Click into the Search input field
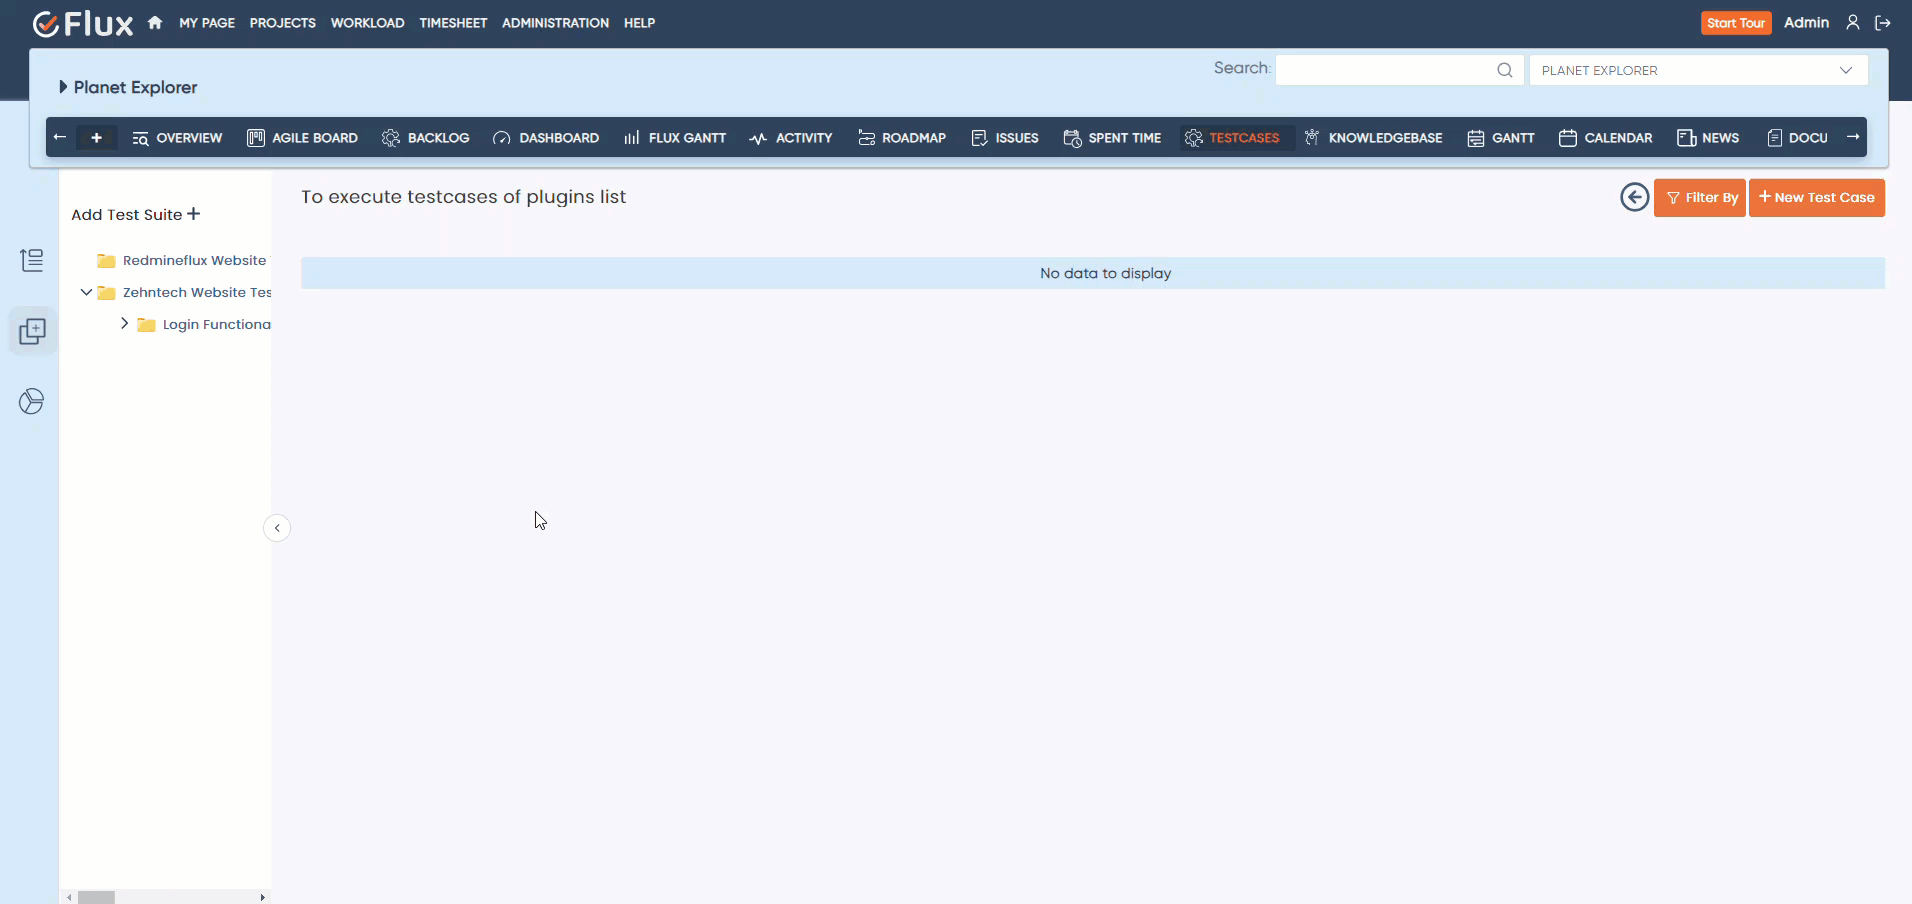This screenshot has height=904, width=1912. pyautogui.click(x=1384, y=70)
